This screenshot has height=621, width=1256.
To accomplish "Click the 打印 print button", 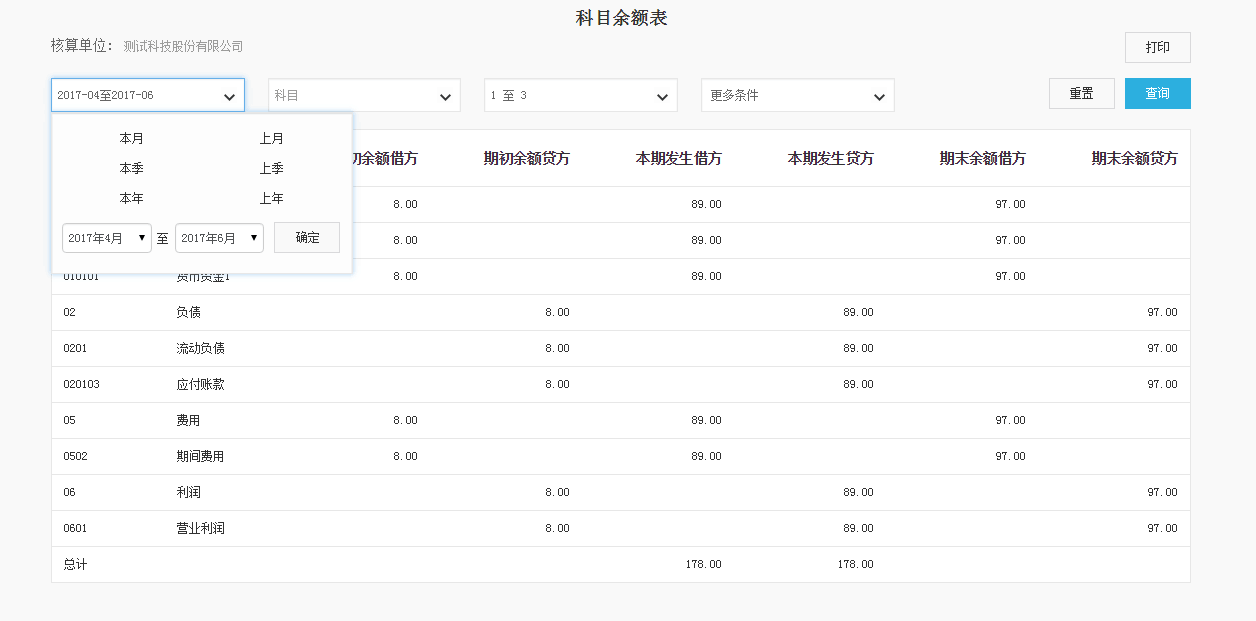I will (x=1157, y=48).
